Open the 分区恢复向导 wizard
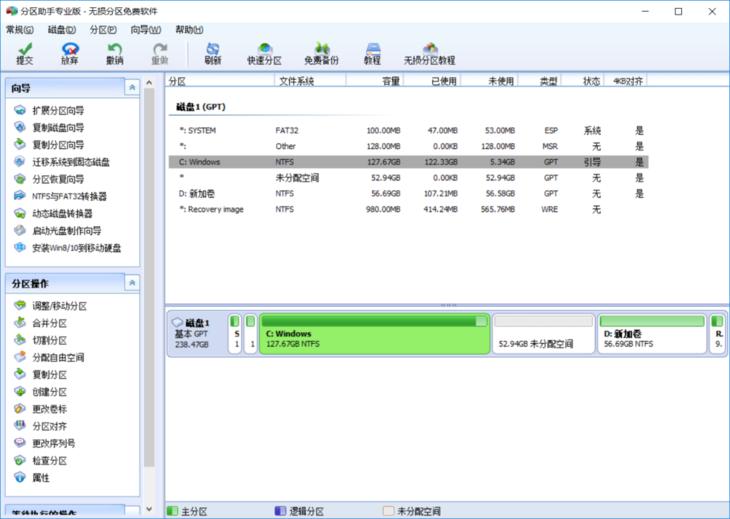This screenshot has height=519, width=730. tap(49, 179)
